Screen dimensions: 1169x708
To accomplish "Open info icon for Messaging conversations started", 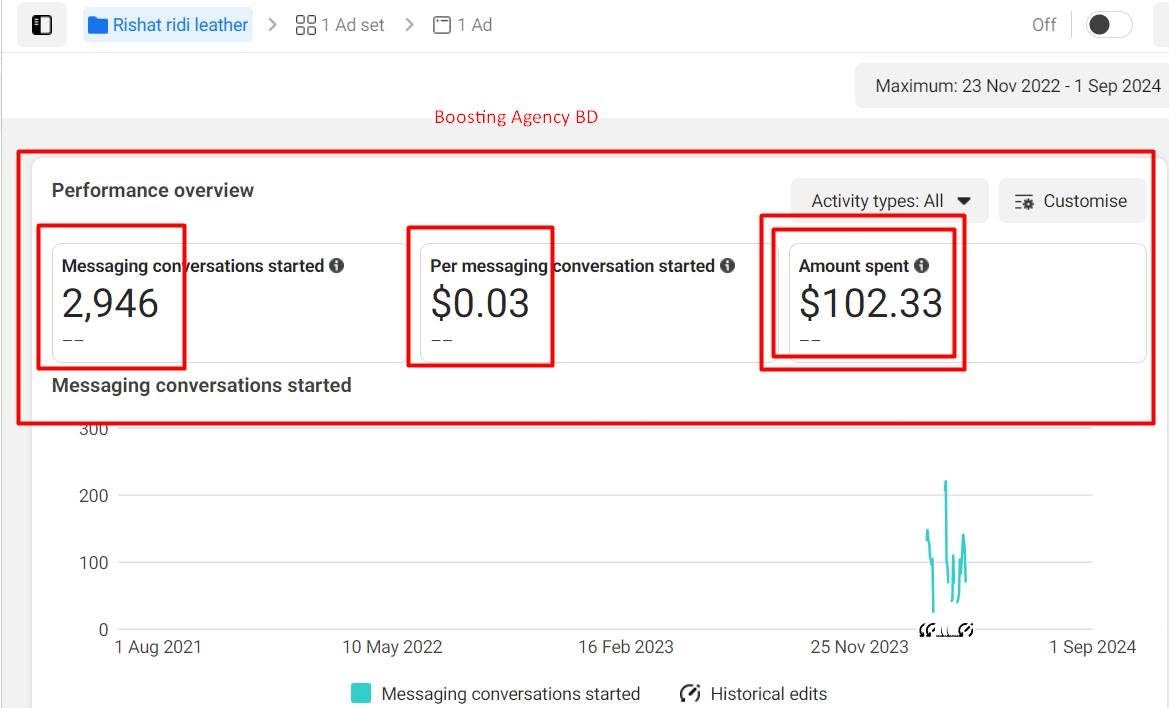I will (x=337, y=265).
